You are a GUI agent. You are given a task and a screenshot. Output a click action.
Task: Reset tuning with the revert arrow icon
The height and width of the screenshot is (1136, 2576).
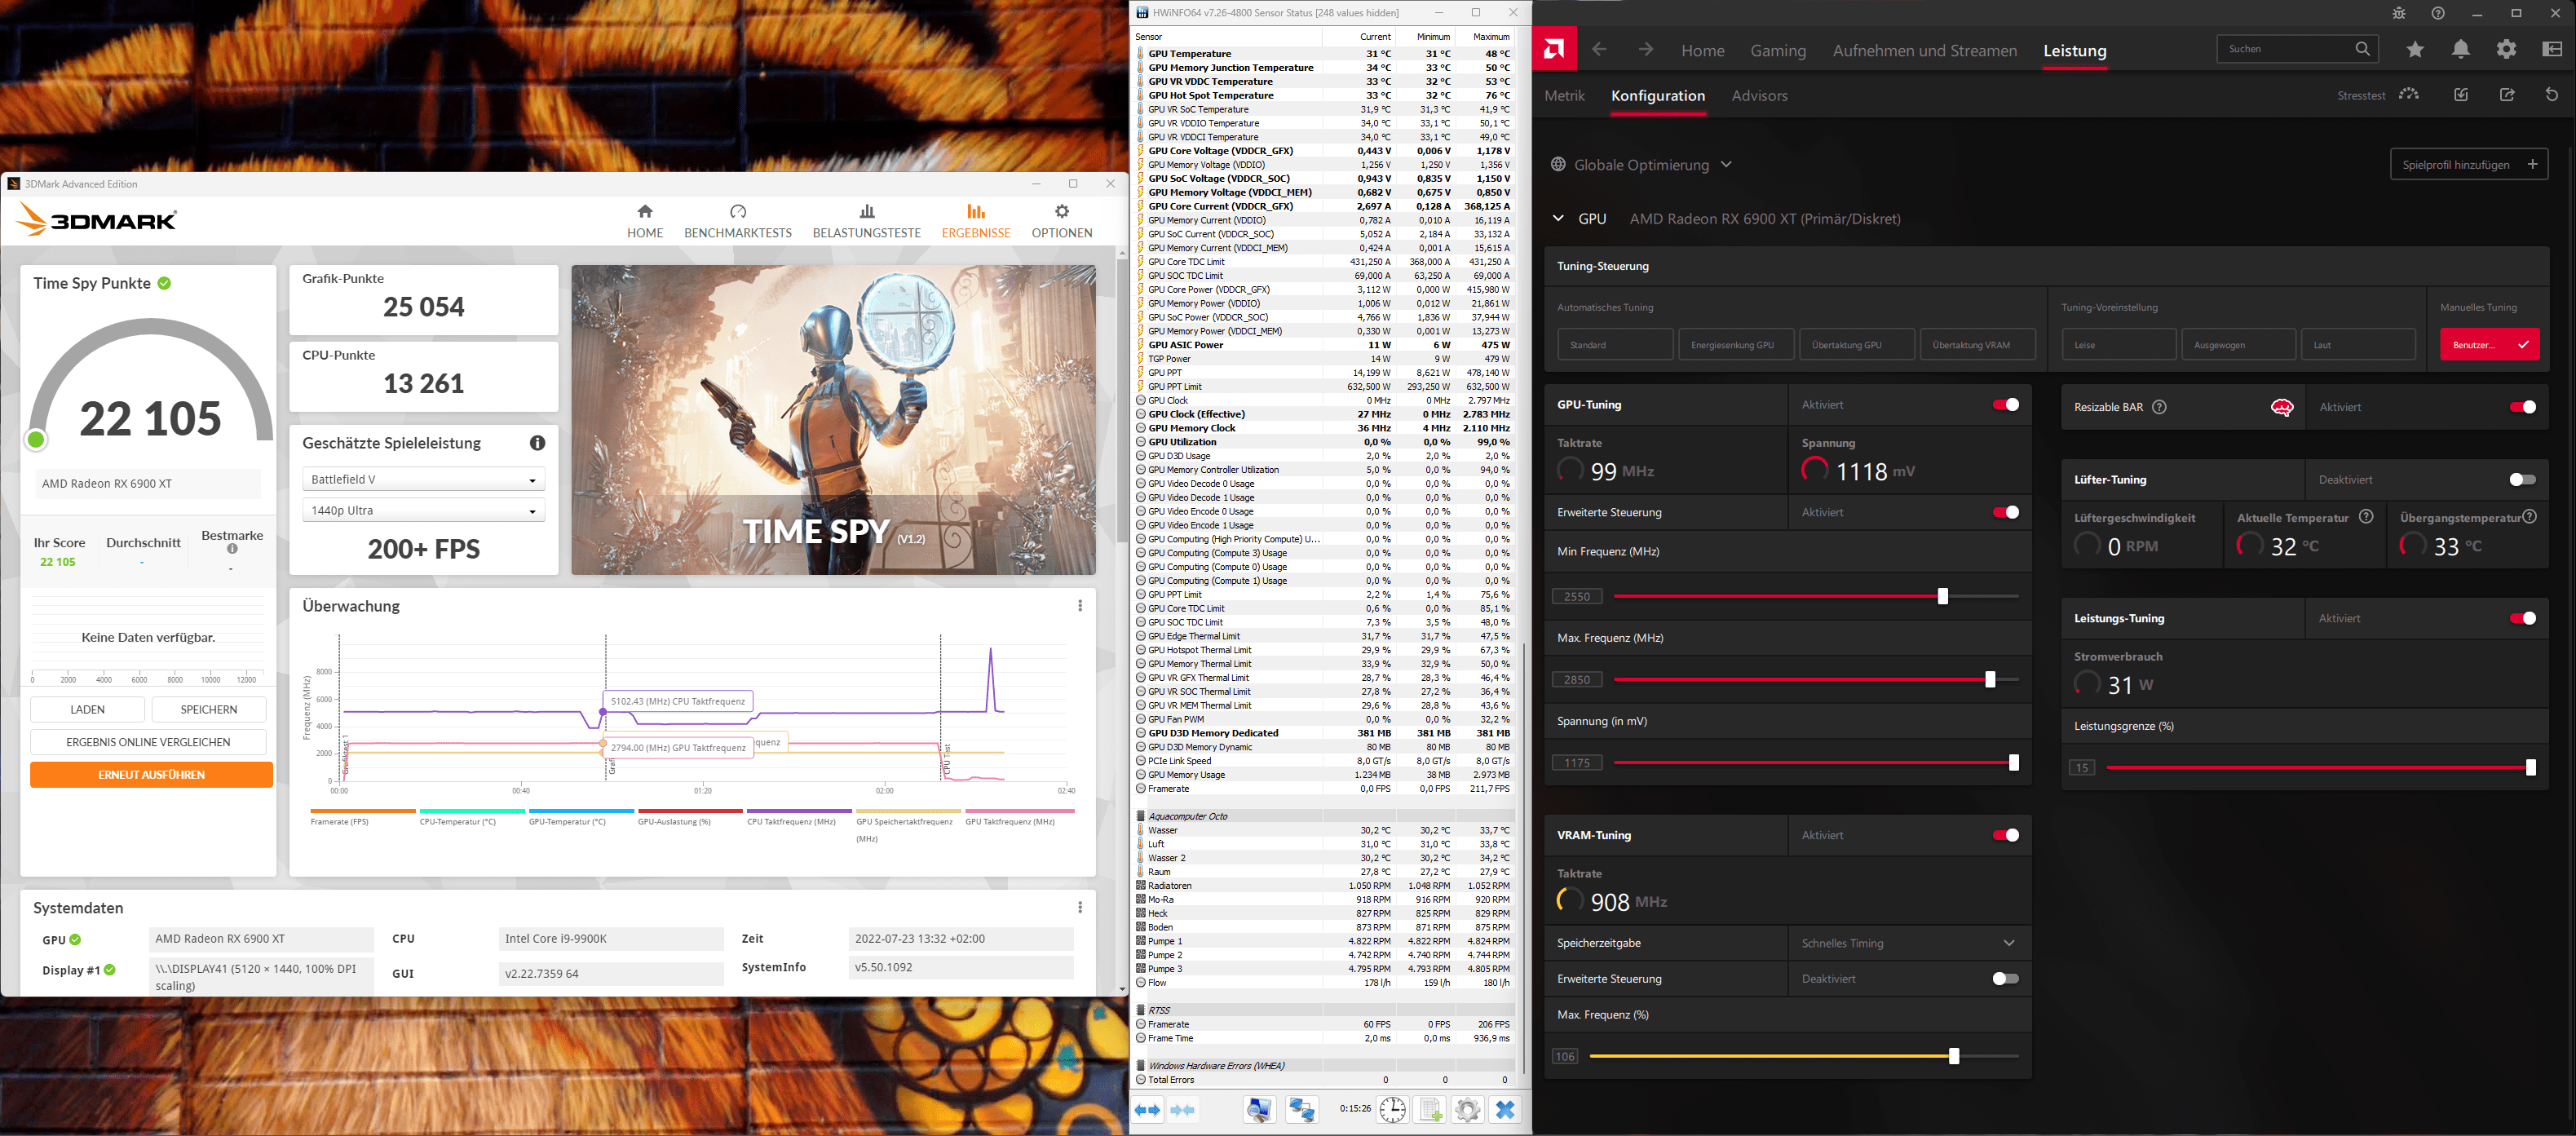pos(2552,95)
